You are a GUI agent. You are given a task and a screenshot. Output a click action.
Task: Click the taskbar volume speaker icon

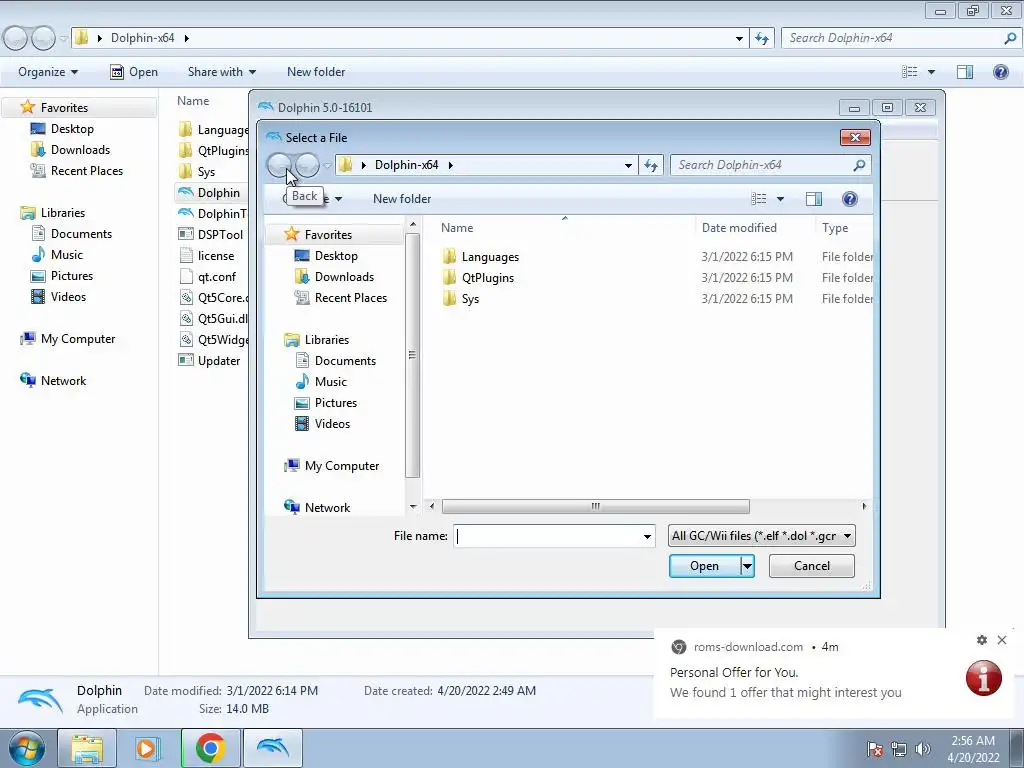(923, 749)
